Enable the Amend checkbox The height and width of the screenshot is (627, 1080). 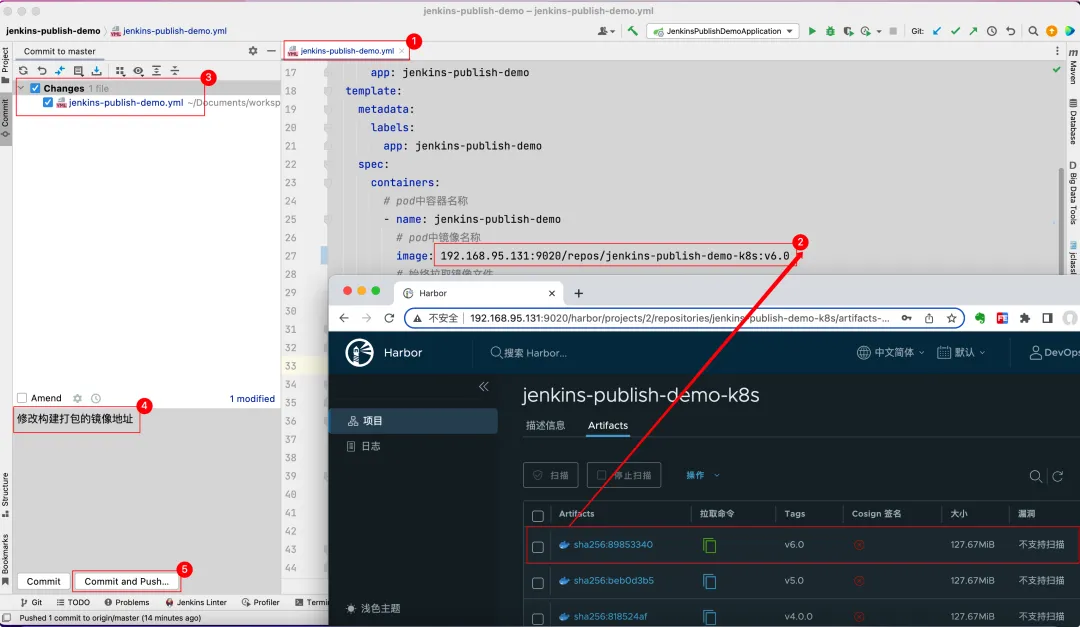point(22,398)
